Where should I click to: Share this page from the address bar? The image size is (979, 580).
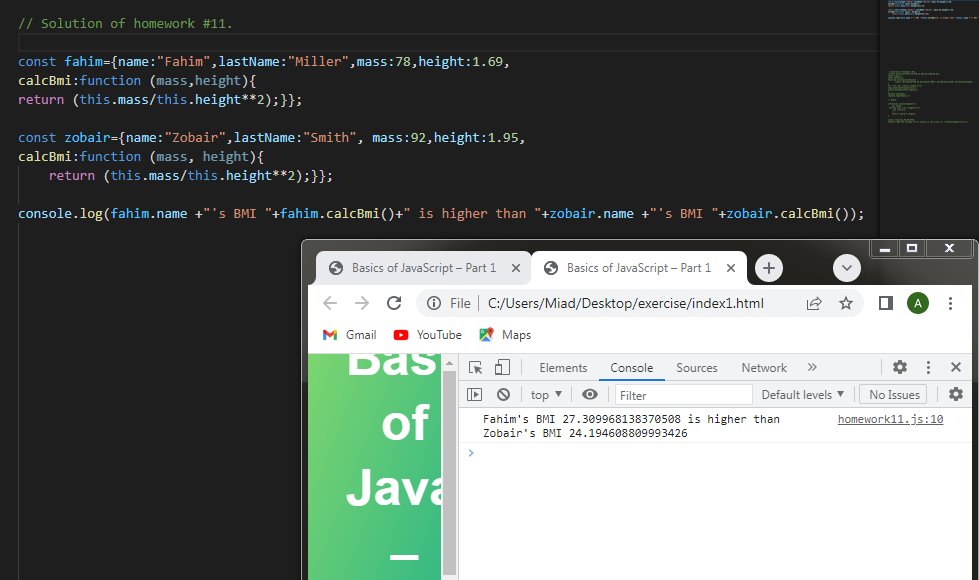(814, 303)
